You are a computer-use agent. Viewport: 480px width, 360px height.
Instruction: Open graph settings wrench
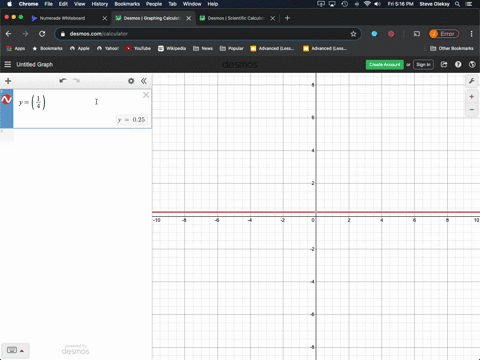tap(472, 81)
